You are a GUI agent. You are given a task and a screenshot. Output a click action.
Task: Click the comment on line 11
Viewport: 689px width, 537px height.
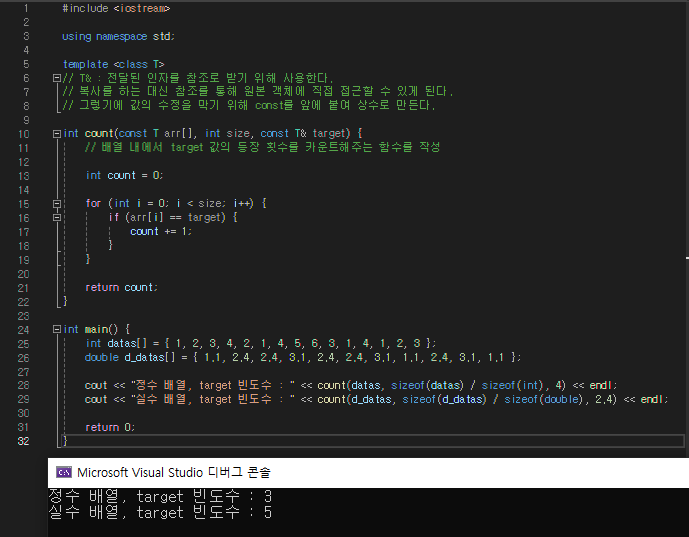pyautogui.click(x=262, y=147)
